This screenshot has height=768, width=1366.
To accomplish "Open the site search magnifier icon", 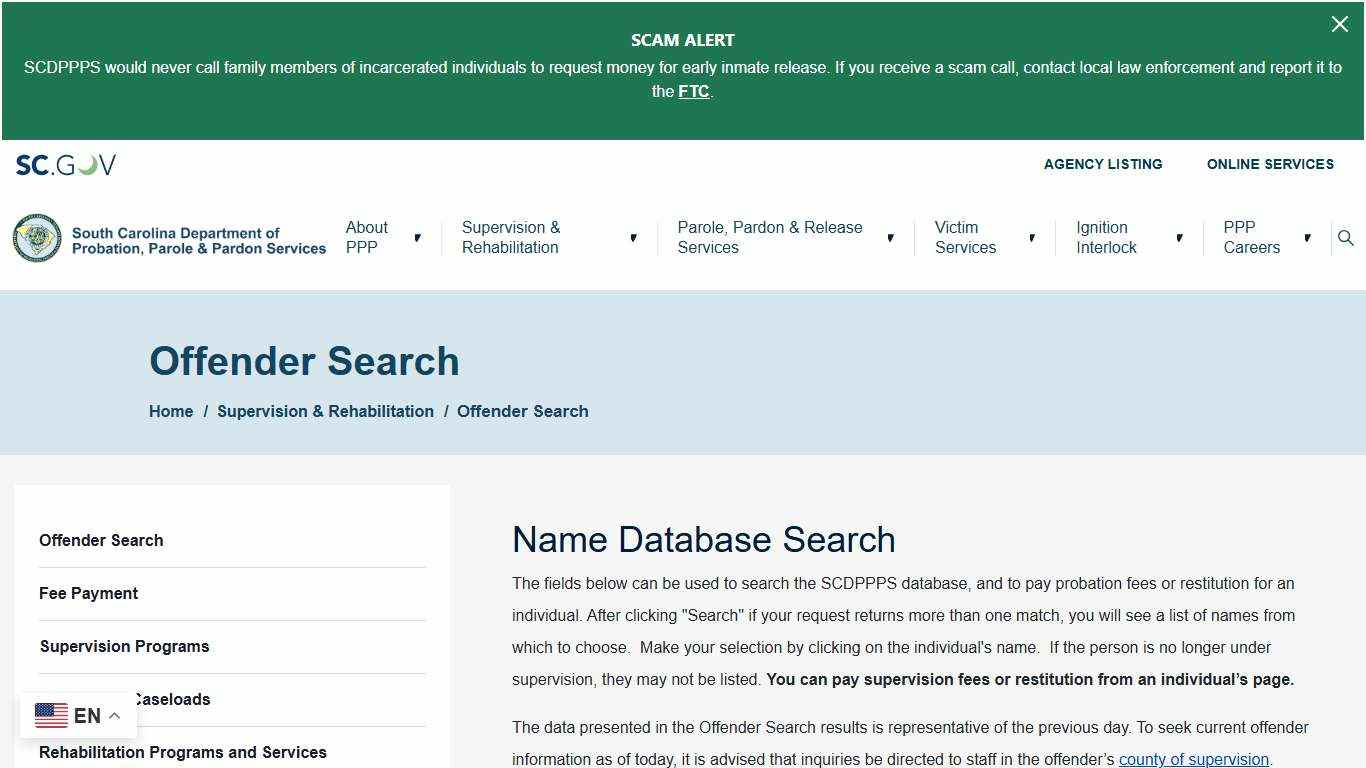I will pos(1345,238).
